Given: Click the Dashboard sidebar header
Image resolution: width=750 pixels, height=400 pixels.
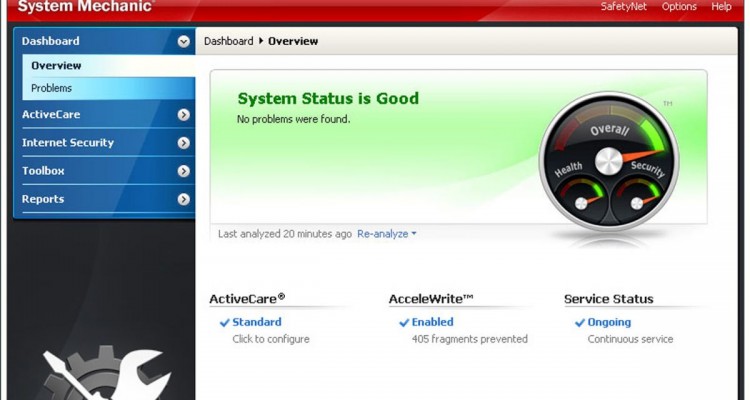Looking at the screenshot, I should pyautogui.click(x=104, y=41).
